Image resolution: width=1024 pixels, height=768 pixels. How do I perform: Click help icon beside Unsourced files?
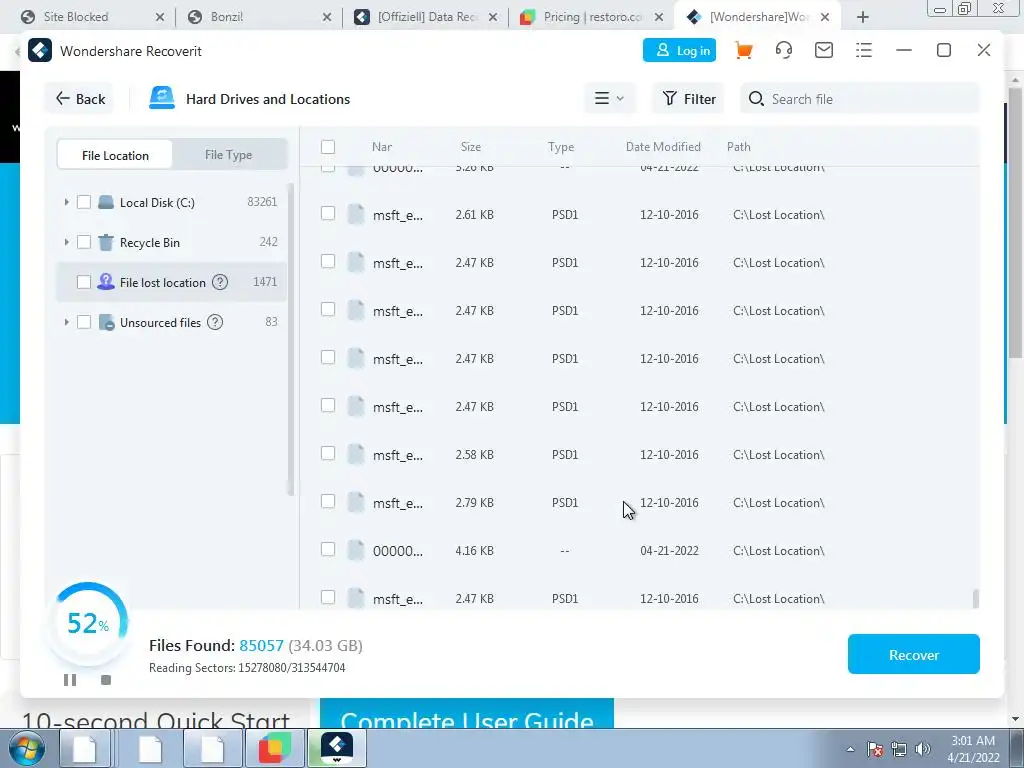pyautogui.click(x=215, y=322)
